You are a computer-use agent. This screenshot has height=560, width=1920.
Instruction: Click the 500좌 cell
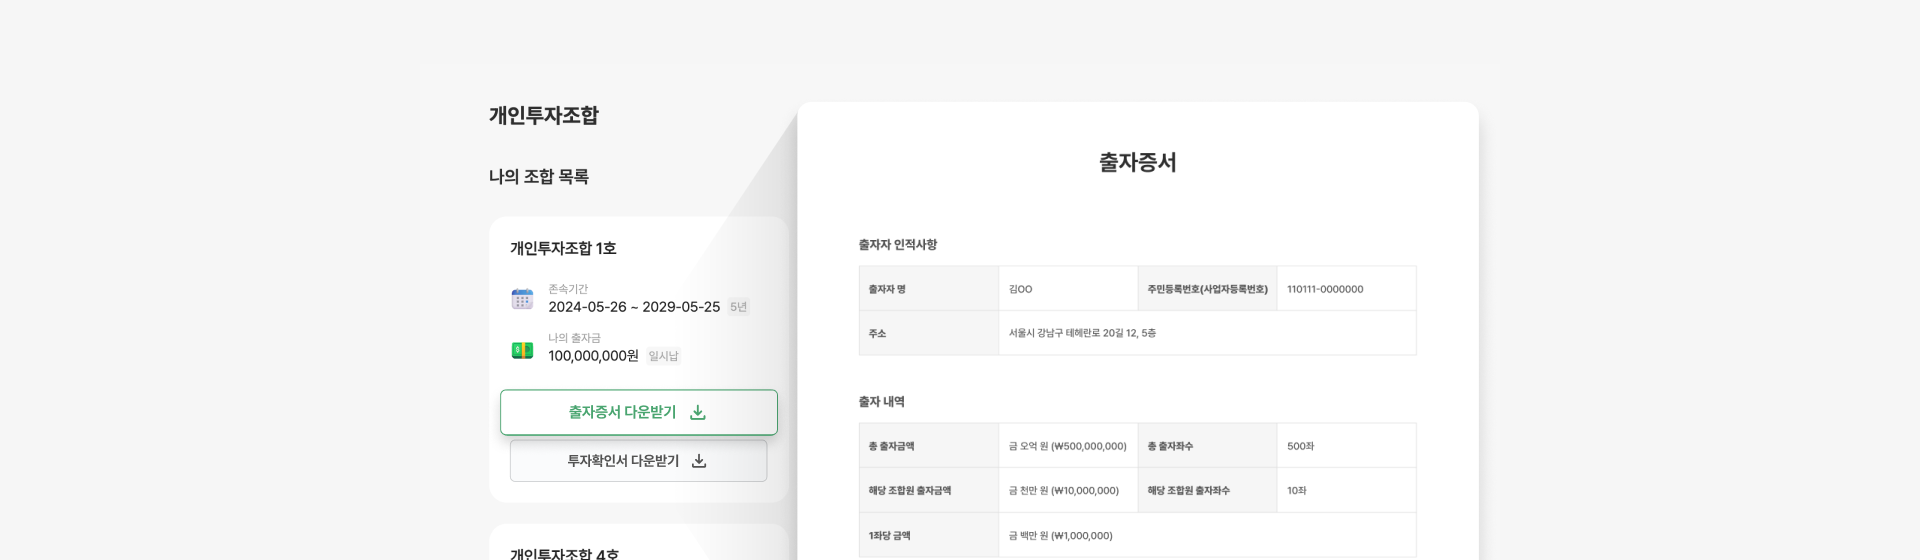pos(1346,446)
